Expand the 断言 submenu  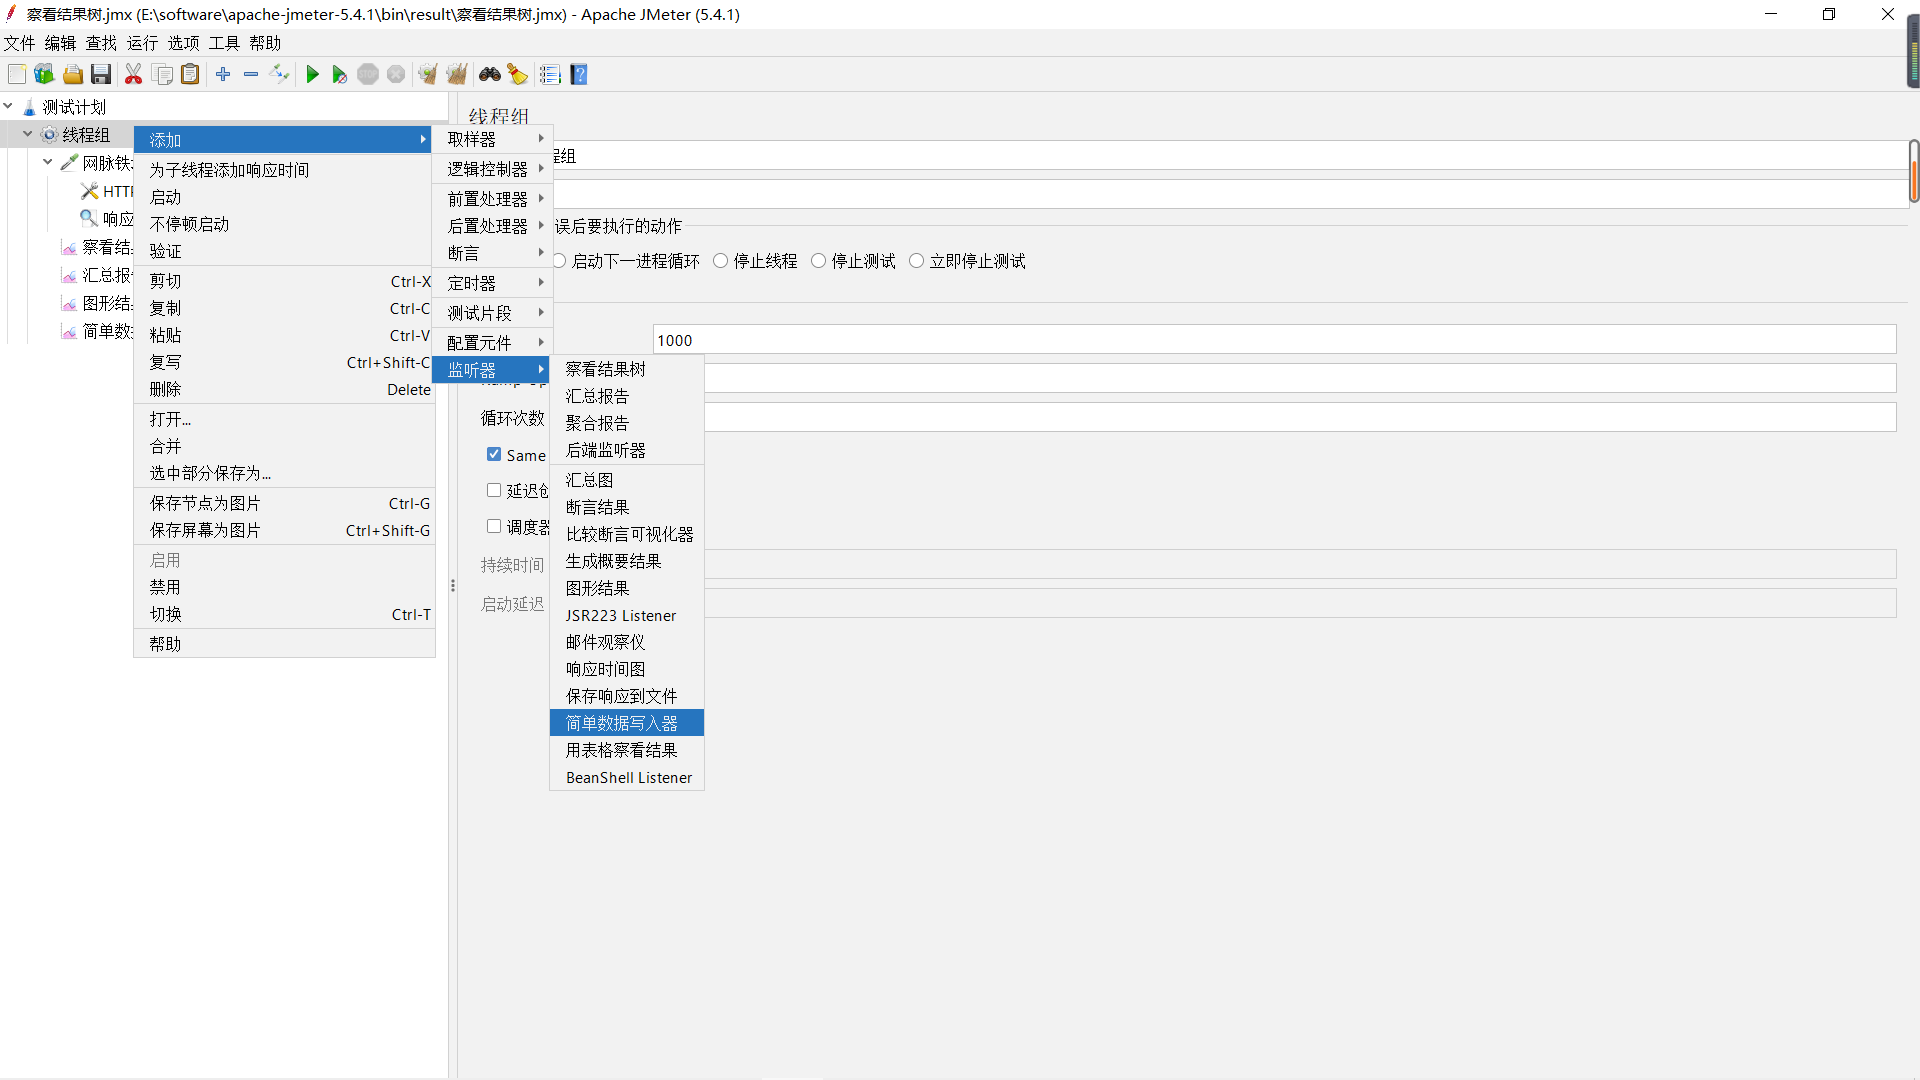tap(493, 253)
